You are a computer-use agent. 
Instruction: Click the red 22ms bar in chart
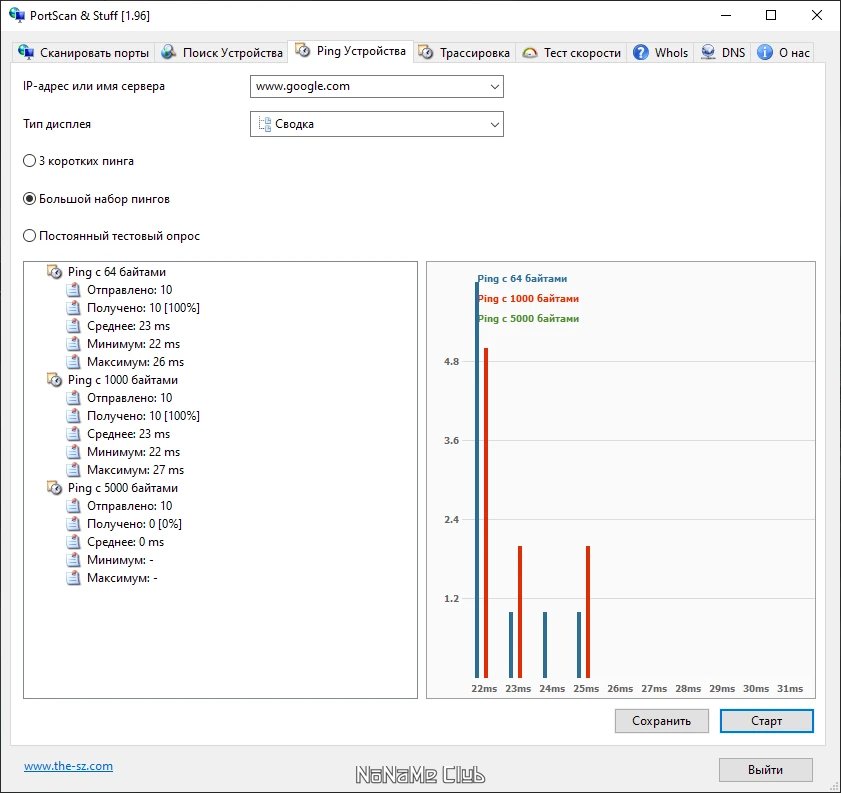click(486, 513)
